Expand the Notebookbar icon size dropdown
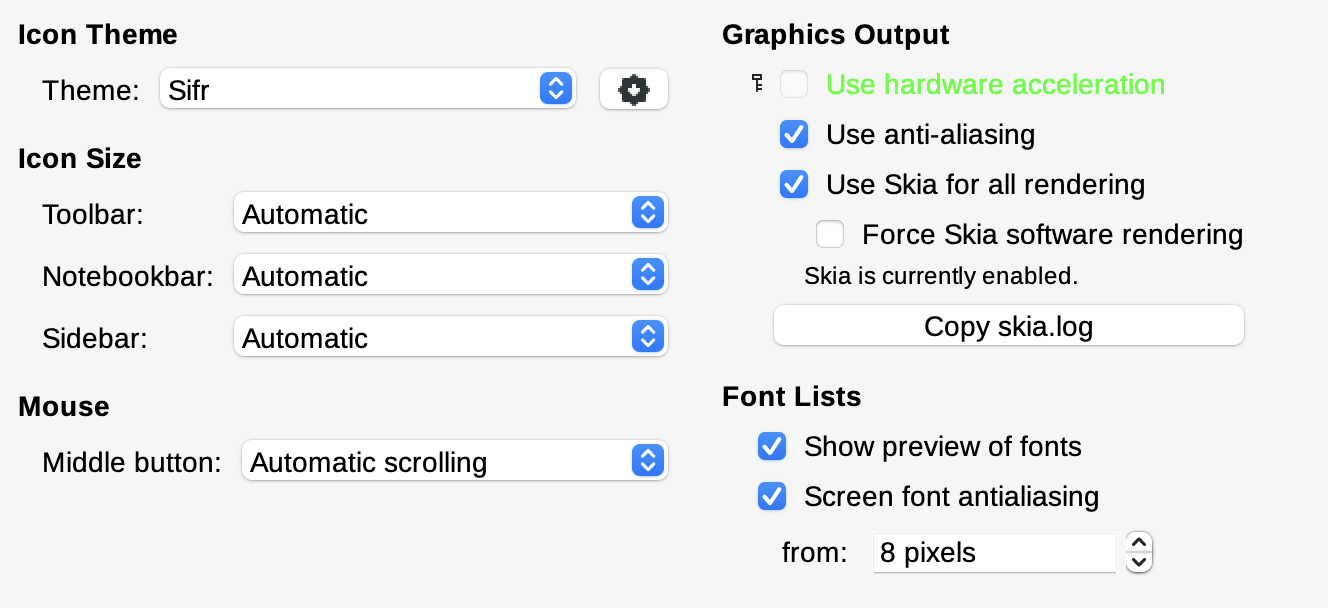The image size is (1328, 608). tap(451, 275)
